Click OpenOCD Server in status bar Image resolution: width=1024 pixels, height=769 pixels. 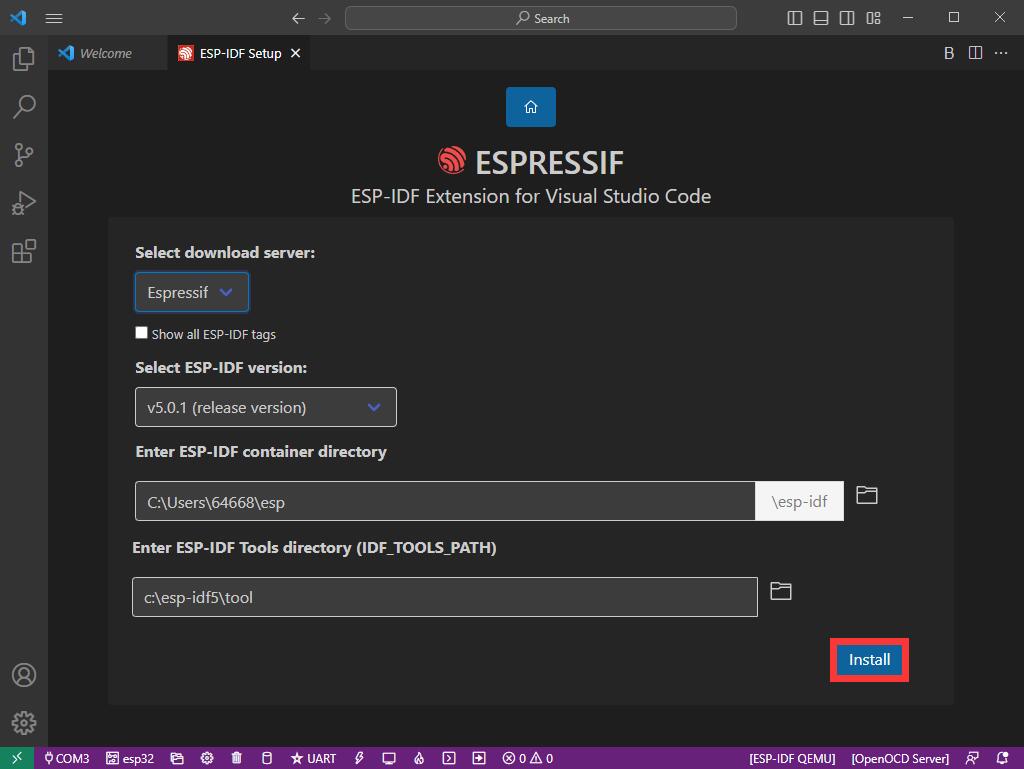900,759
